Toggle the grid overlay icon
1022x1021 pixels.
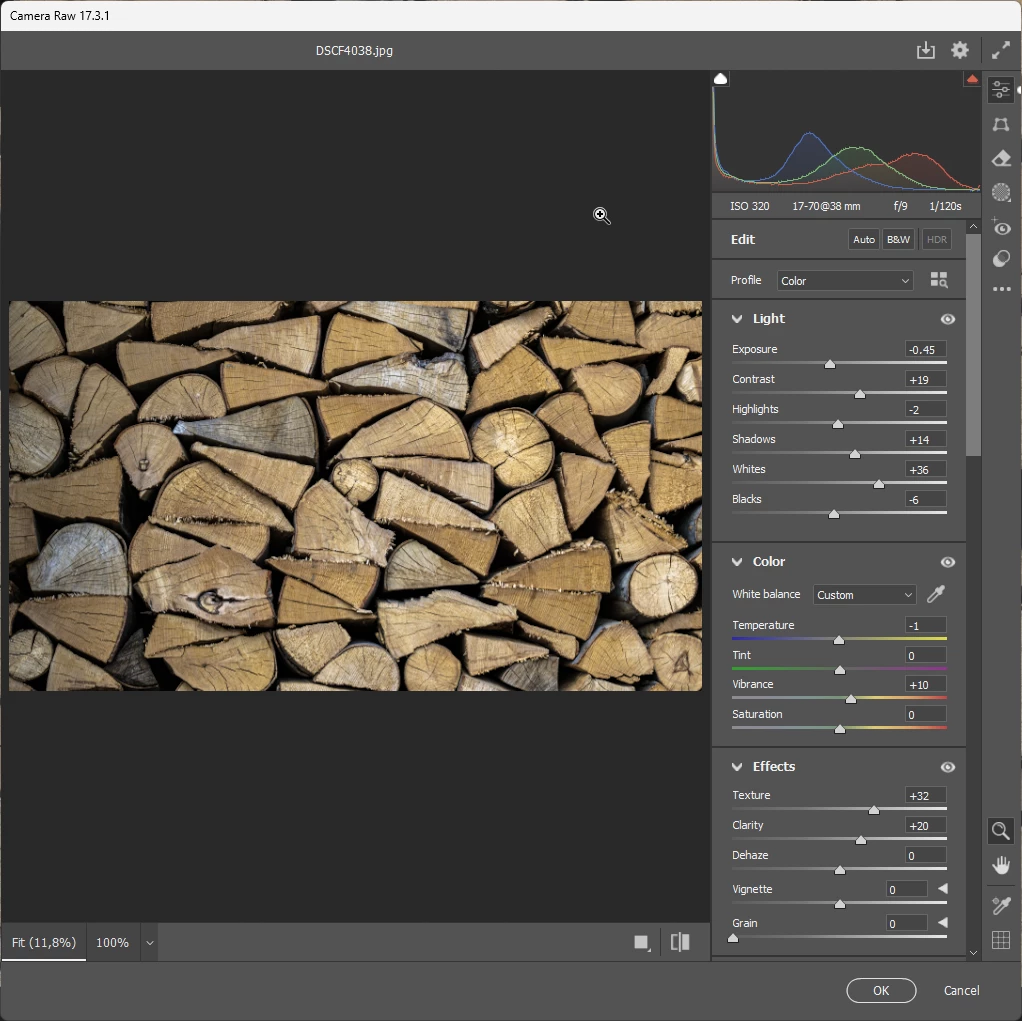(1000, 940)
